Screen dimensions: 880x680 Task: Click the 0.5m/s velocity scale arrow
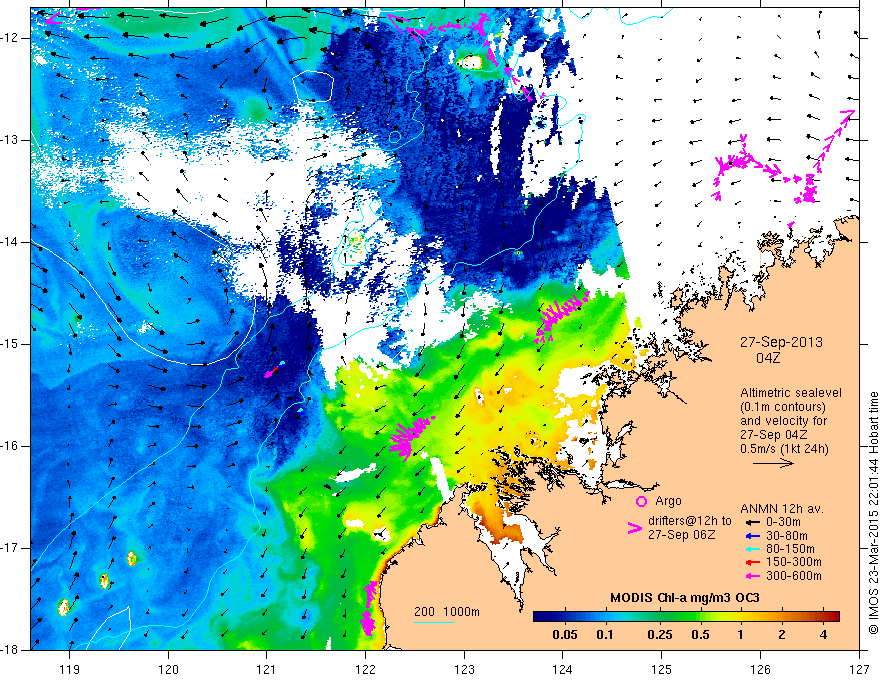click(773, 463)
